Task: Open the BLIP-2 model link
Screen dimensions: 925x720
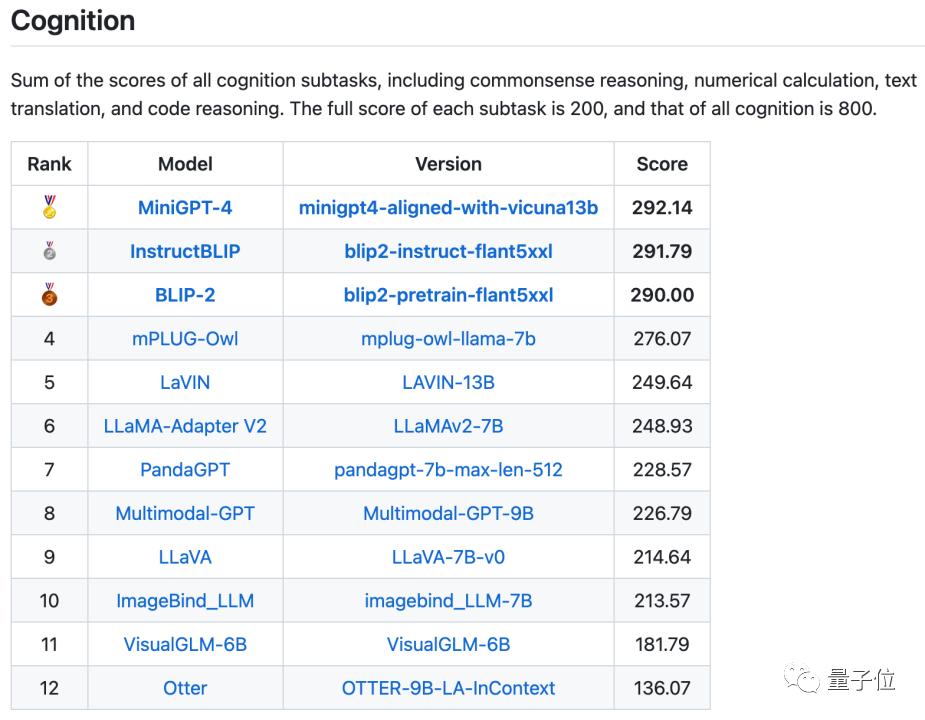Action: coord(185,295)
